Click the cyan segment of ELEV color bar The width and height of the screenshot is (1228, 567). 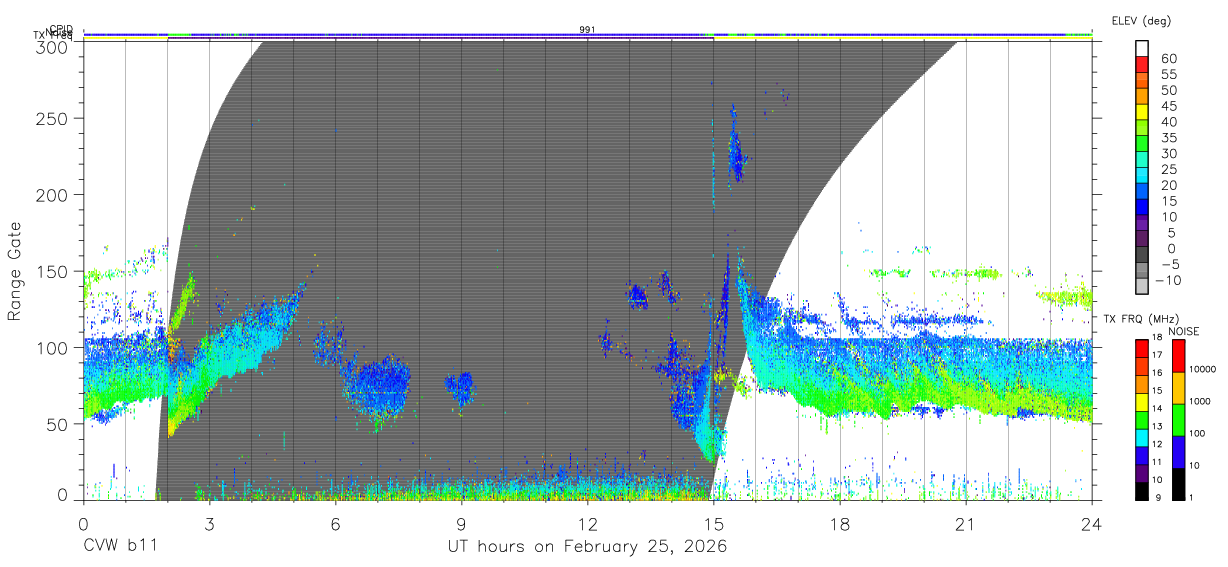[x=1142, y=175]
